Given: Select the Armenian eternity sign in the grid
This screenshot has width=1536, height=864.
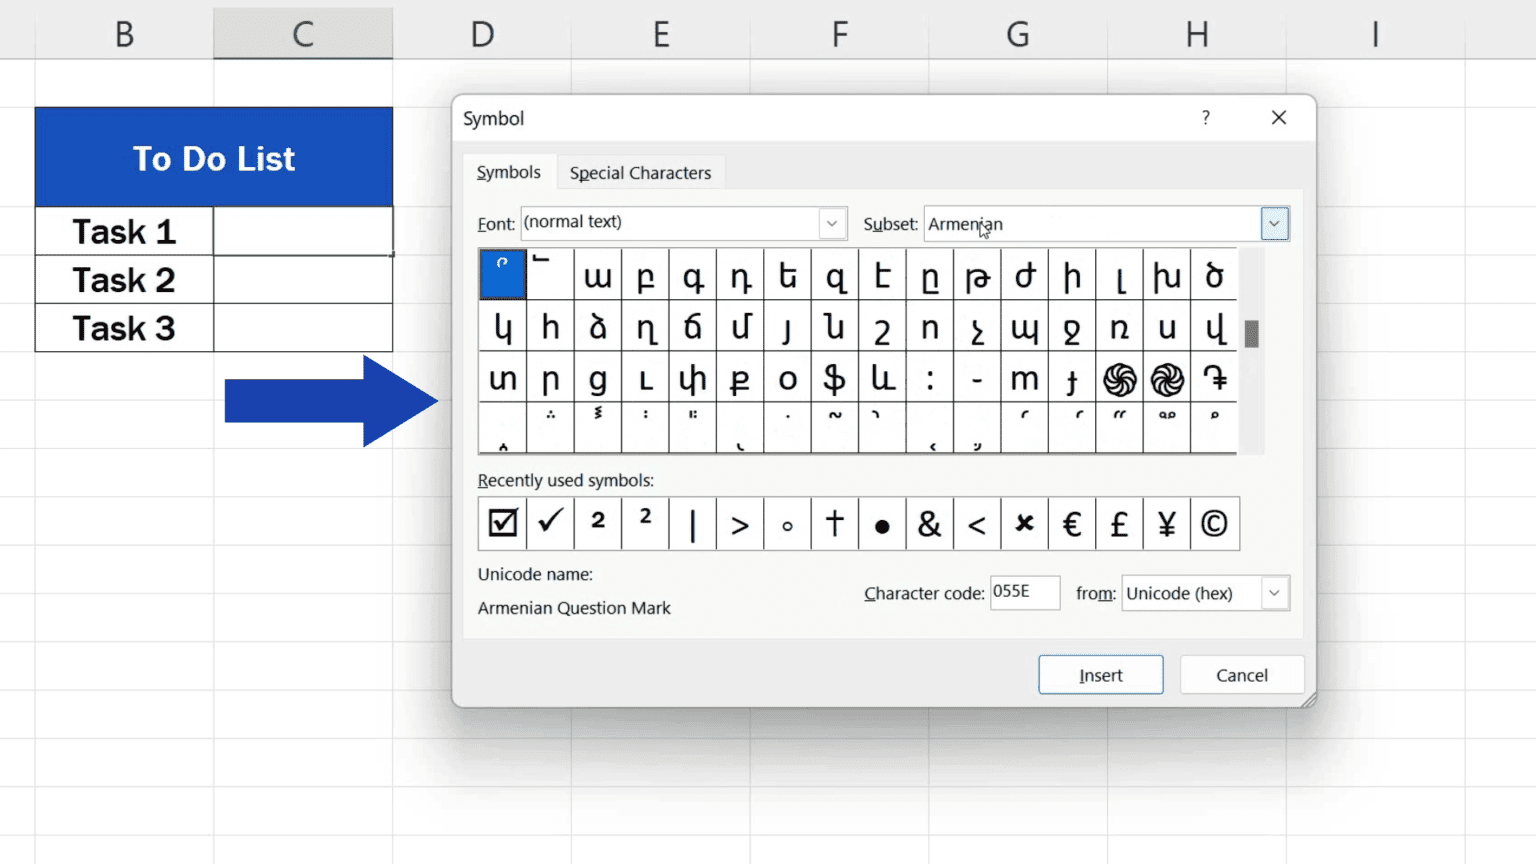Looking at the screenshot, I should pyautogui.click(x=1120, y=380).
